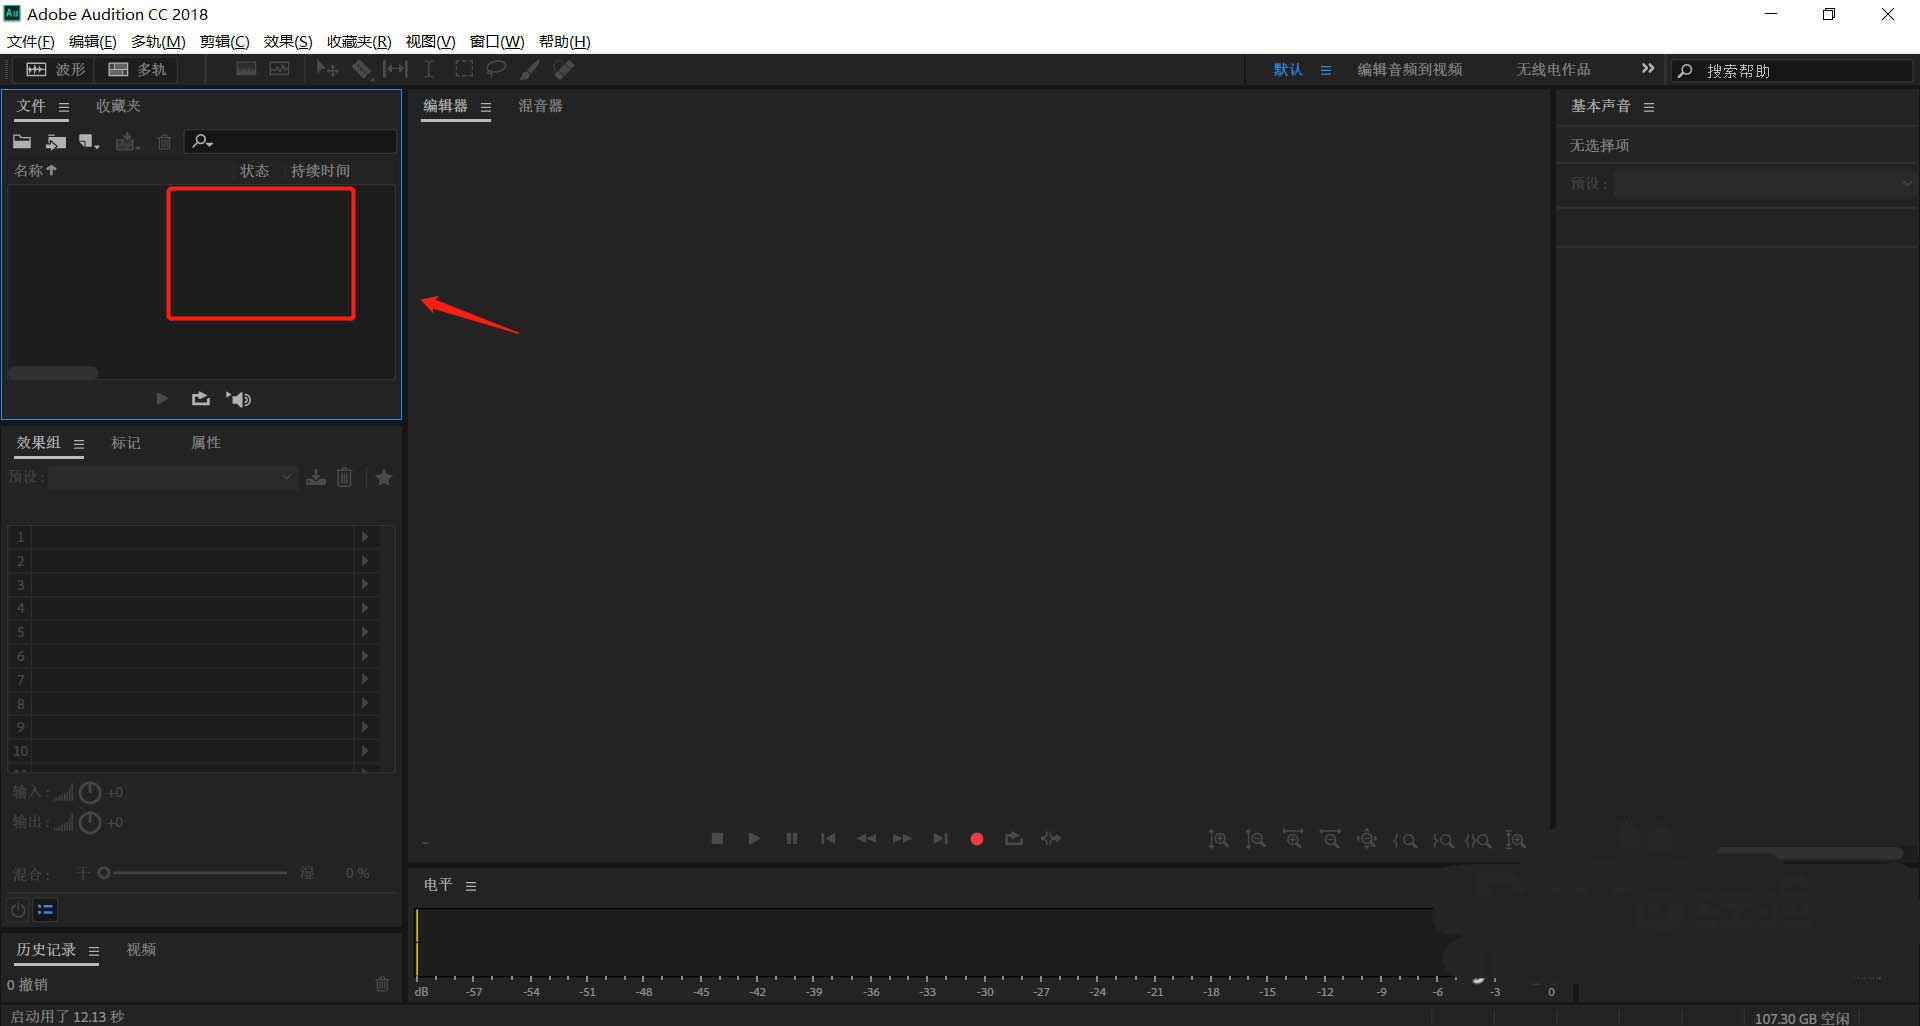Click the Zoom In (Amplitude) icon
The width and height of the screenshot is (1920, 1026).
[1218, 840]
